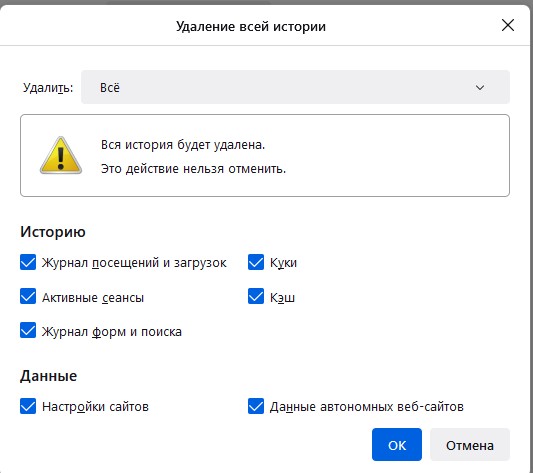This screenshot has width=533, height=473.
Task: Toggle Журнал форм и поиска checkbox
Action: coord(28,331)
